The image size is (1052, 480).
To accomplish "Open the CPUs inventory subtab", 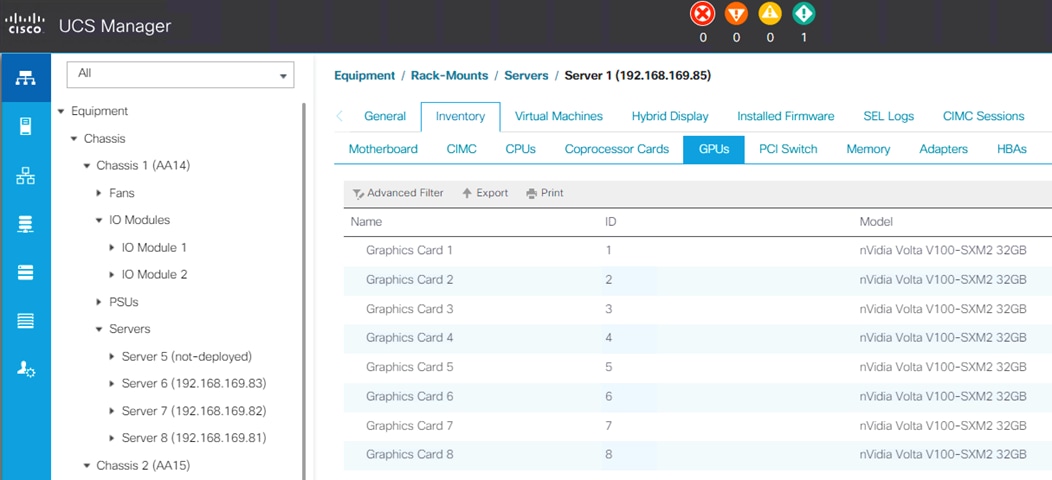I will pyautogui.click(x=521, y=149).
